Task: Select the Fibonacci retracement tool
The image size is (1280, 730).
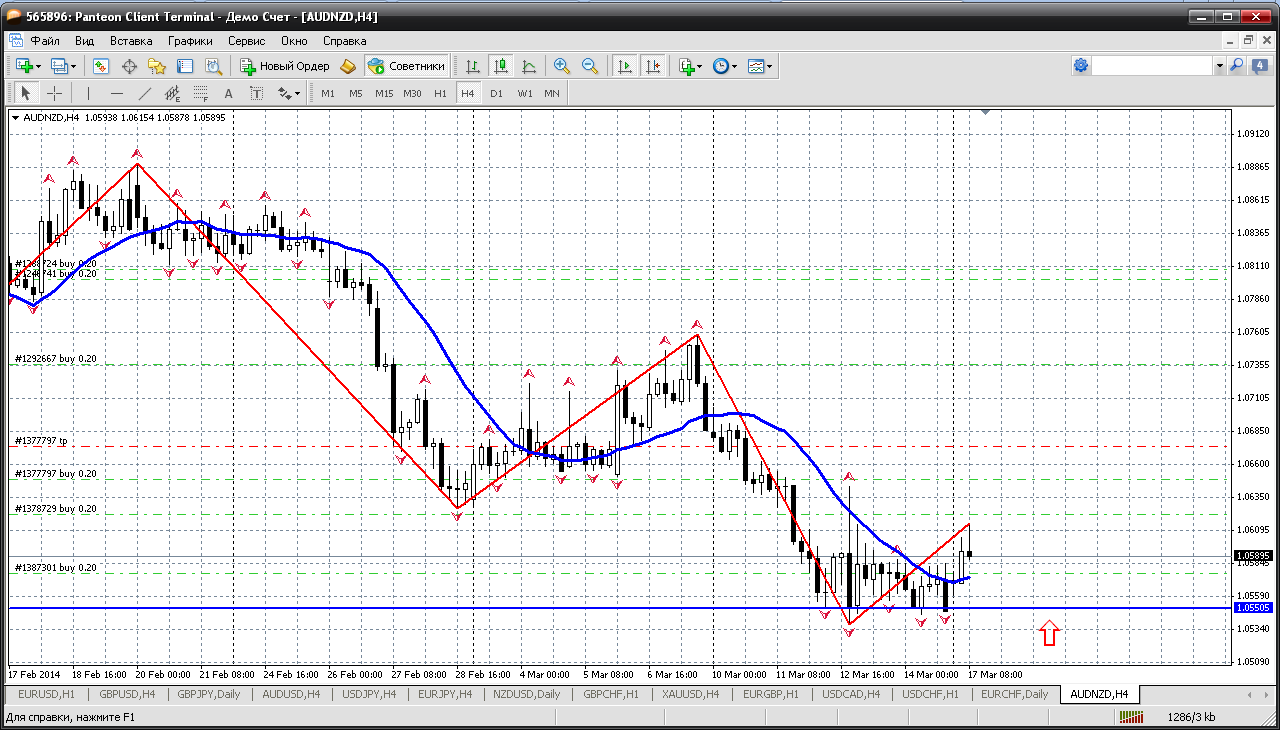Action: click(x=201, y=93)
